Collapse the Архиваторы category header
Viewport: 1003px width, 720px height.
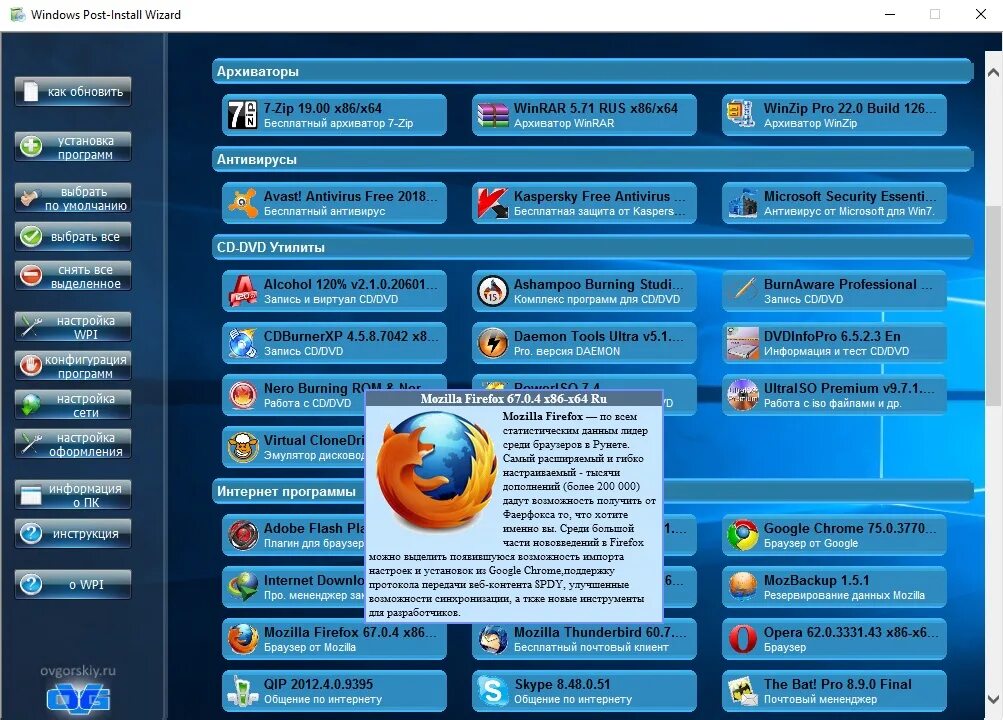point(592,71)
